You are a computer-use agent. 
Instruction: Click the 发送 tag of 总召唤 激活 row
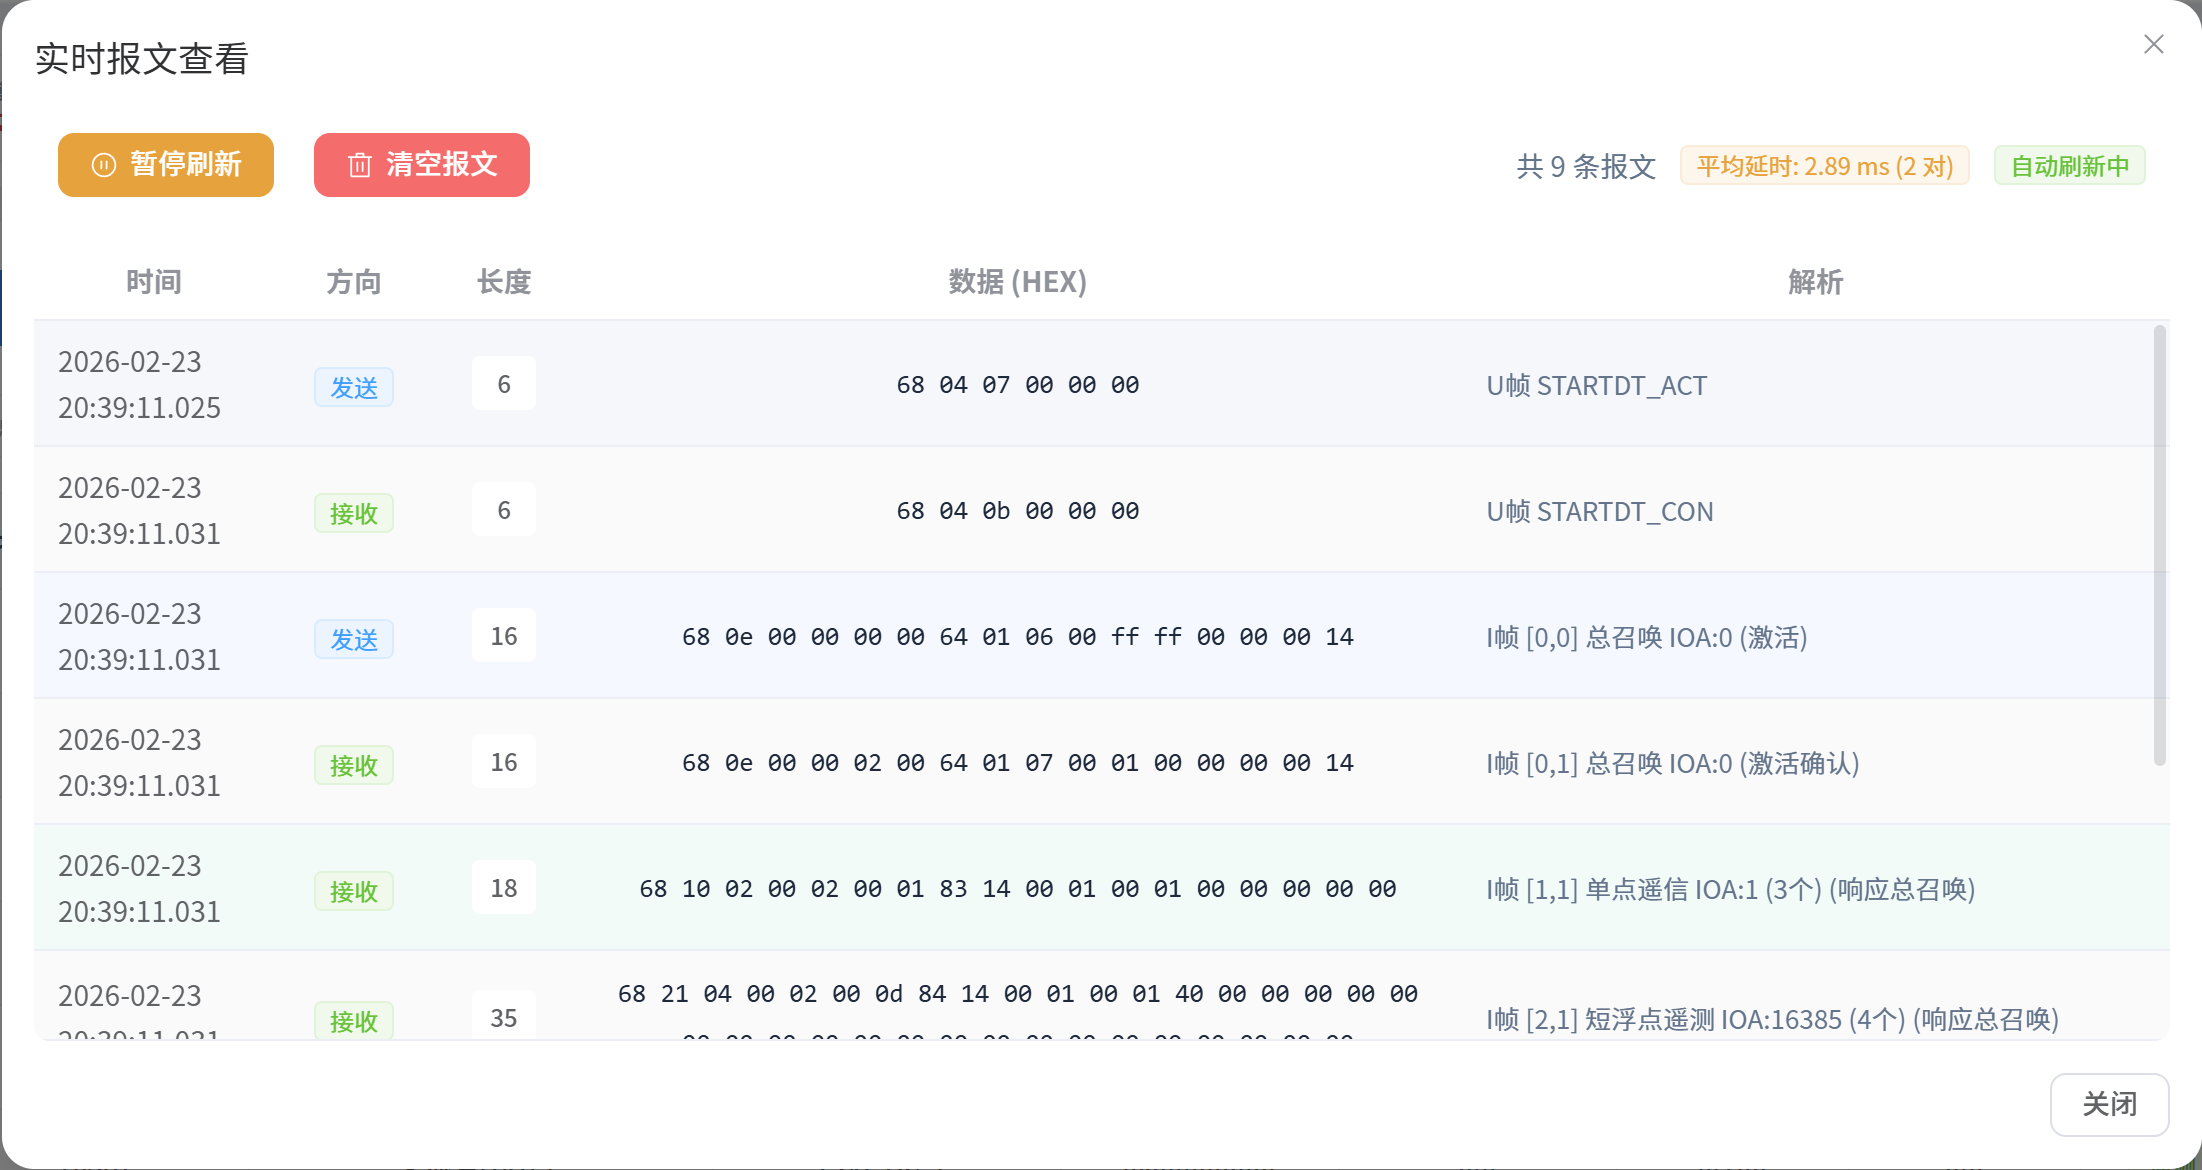click(x=354, y=639)
